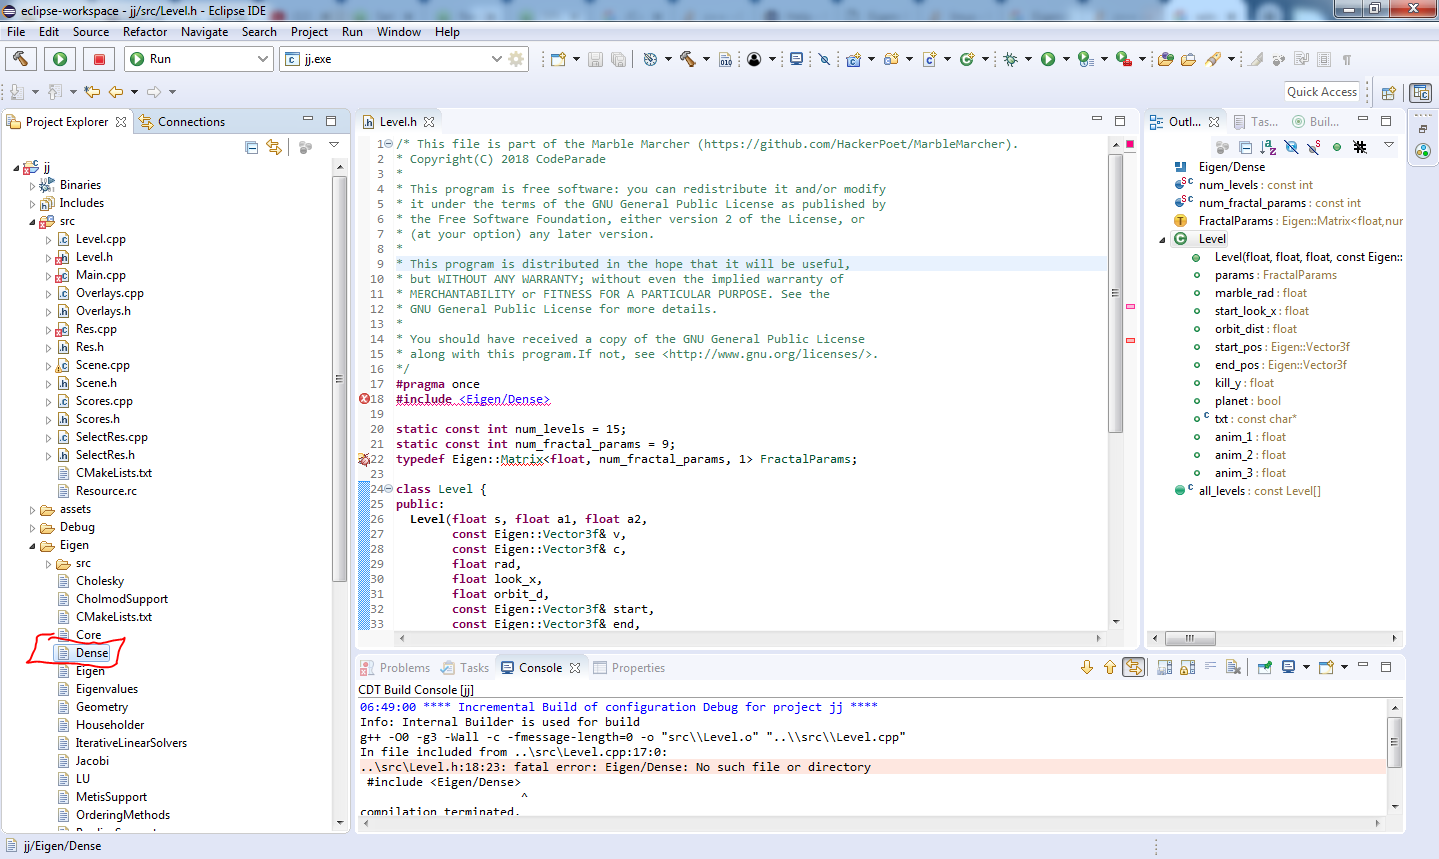This screenshot has height=859, width=1439.
Task: Open the jj.exe launch configuration dropdown
Action: click(496, 59)
